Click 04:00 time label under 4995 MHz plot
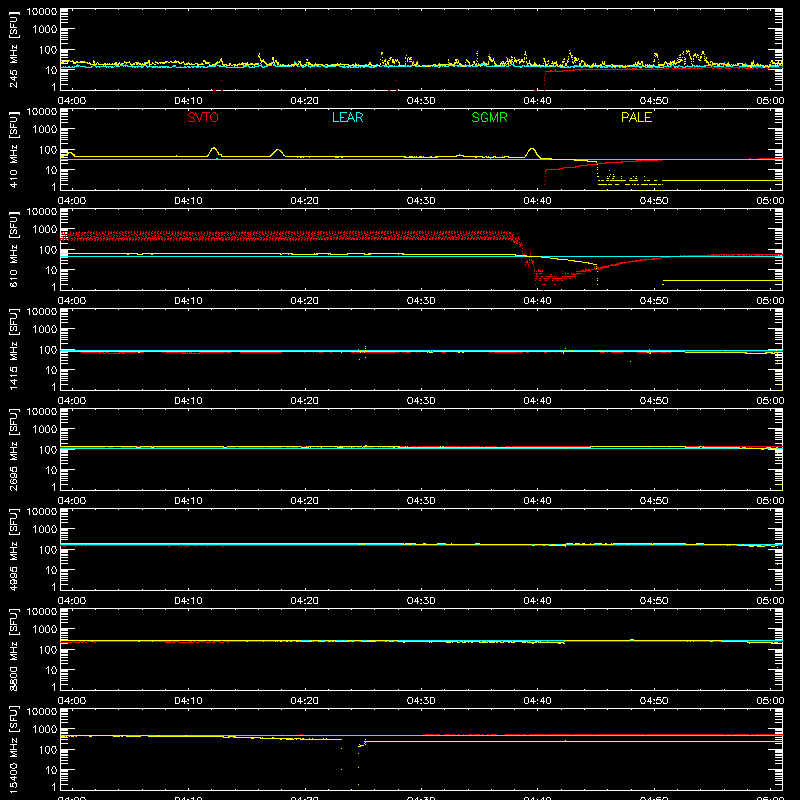The width and height of the screenshot is (800, 800). tap(71, 601)
